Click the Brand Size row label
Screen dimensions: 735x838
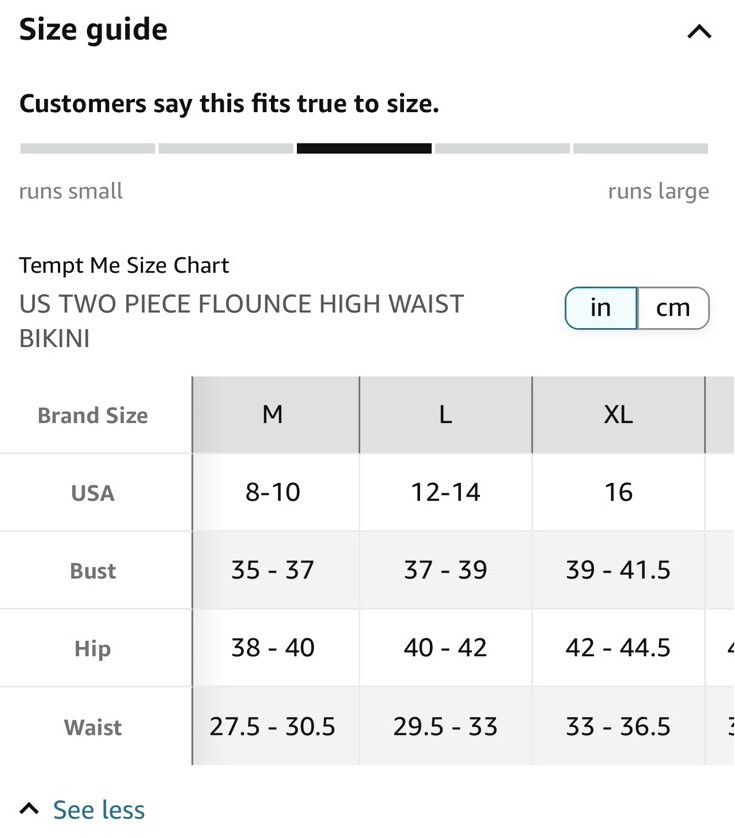[x=93, y=416]
